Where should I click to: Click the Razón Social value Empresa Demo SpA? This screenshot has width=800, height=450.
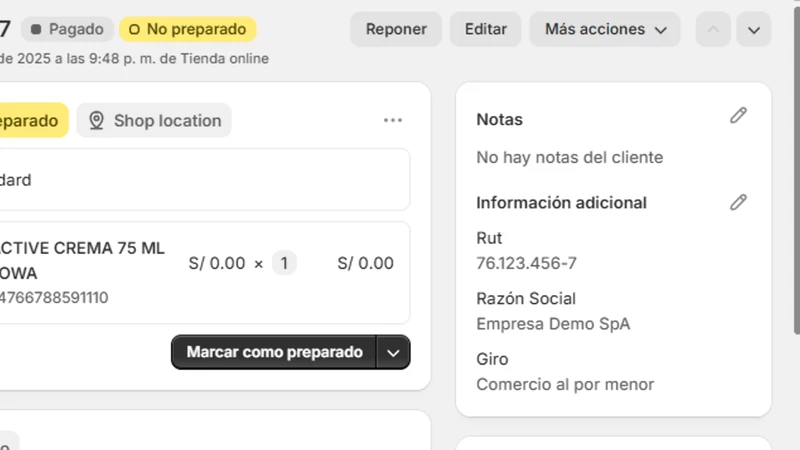pos(553,324)
